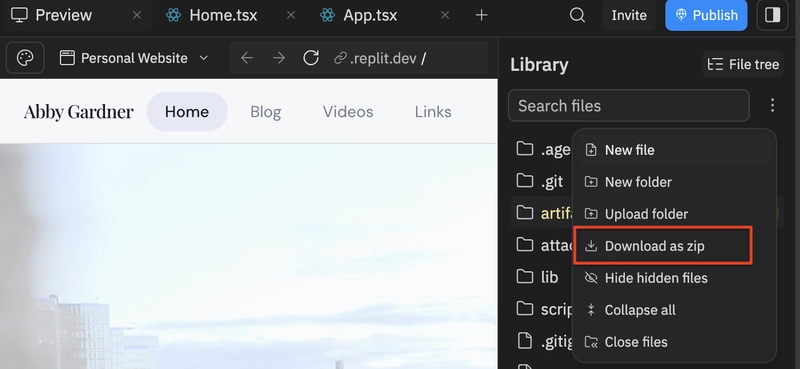Click the Search files field

tap(629, 106)
